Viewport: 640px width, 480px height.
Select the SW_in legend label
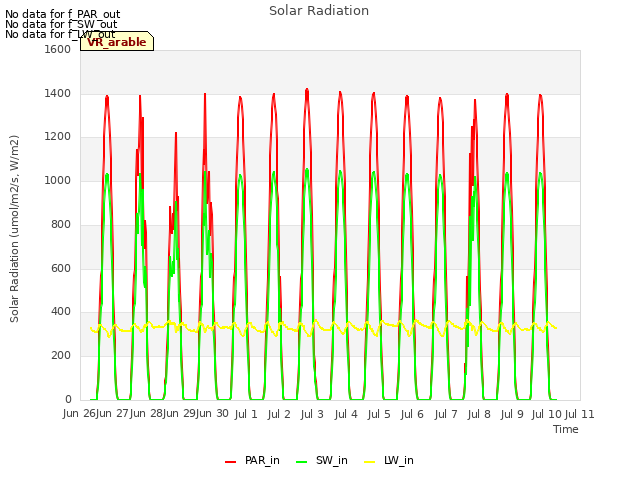click(x=332, y=460)
